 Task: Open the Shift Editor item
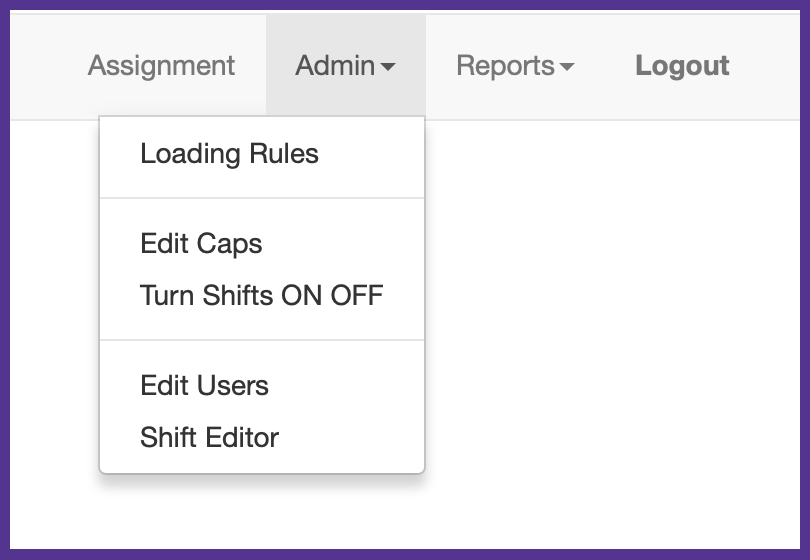209,438
